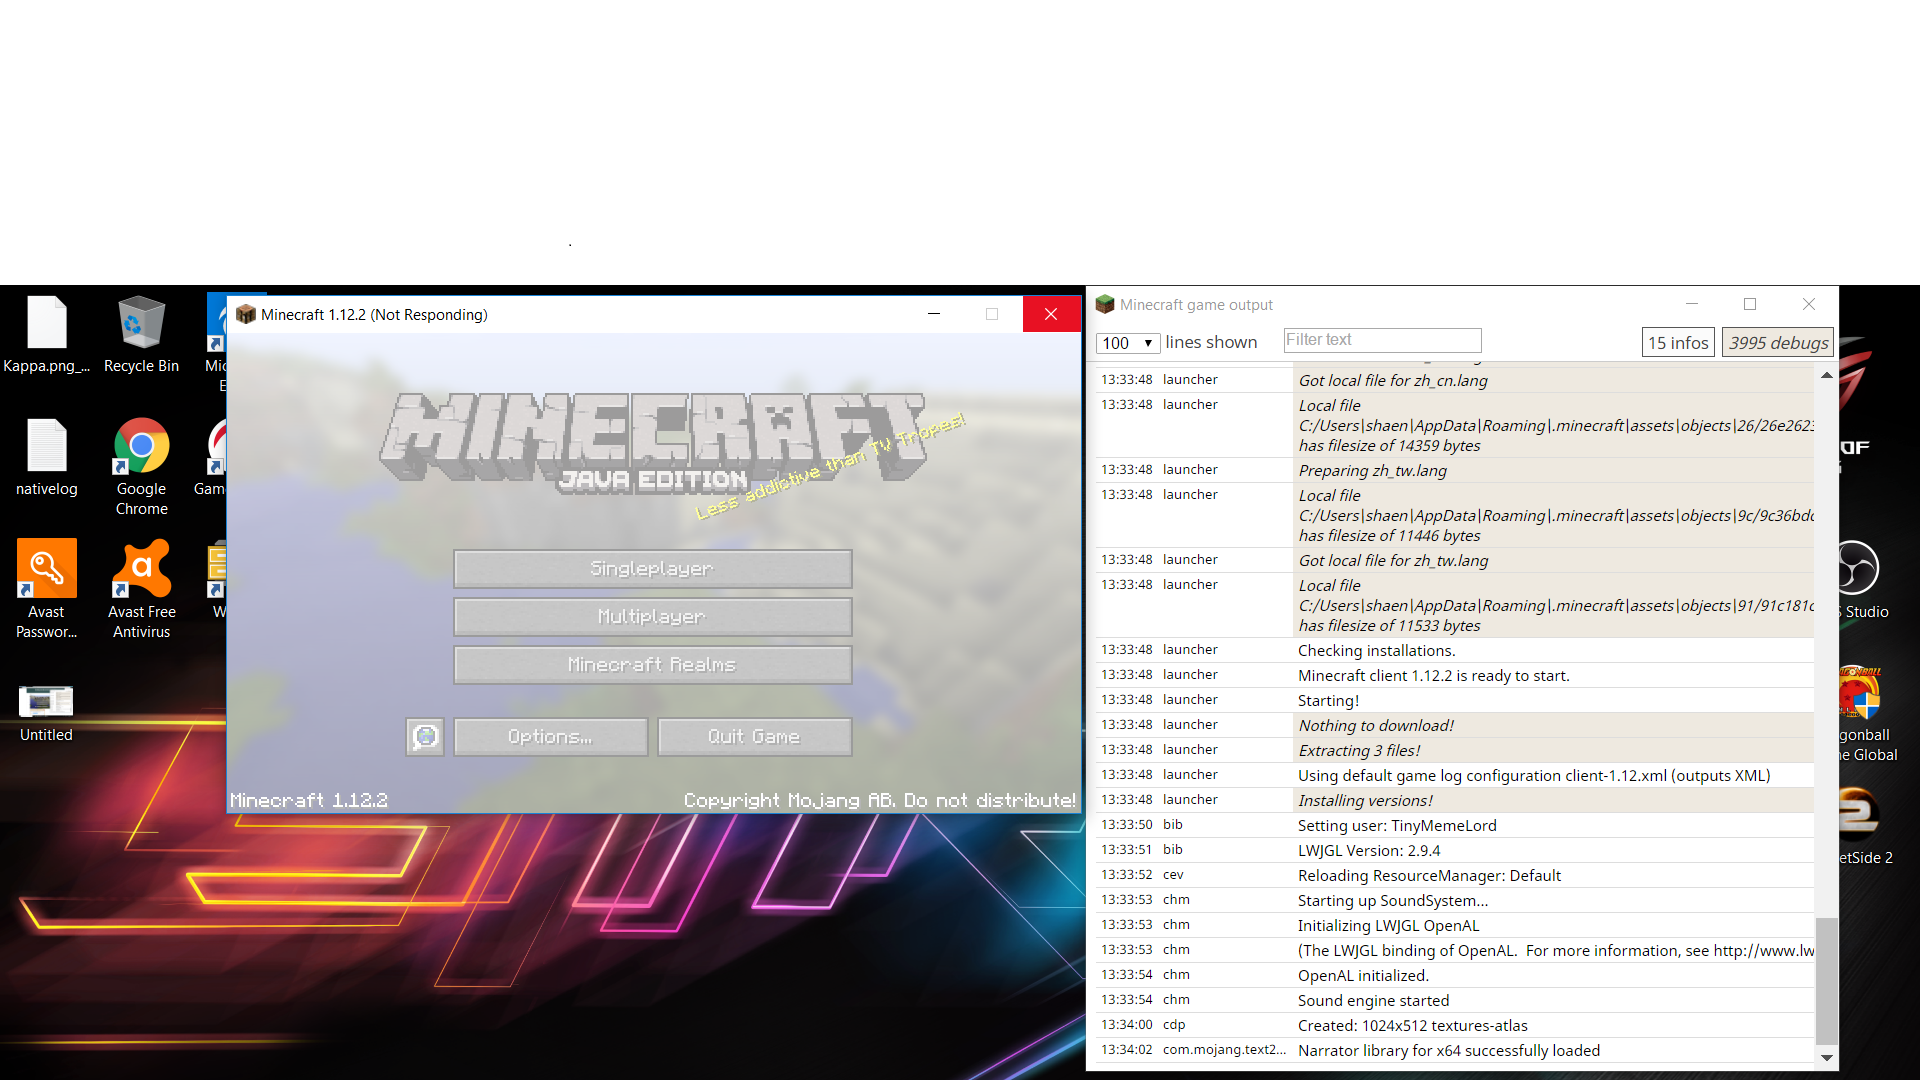This screenshot has height=1080, width=1920.
Task: Click the Multiplayer button
Action: click(x=652, y=617)
